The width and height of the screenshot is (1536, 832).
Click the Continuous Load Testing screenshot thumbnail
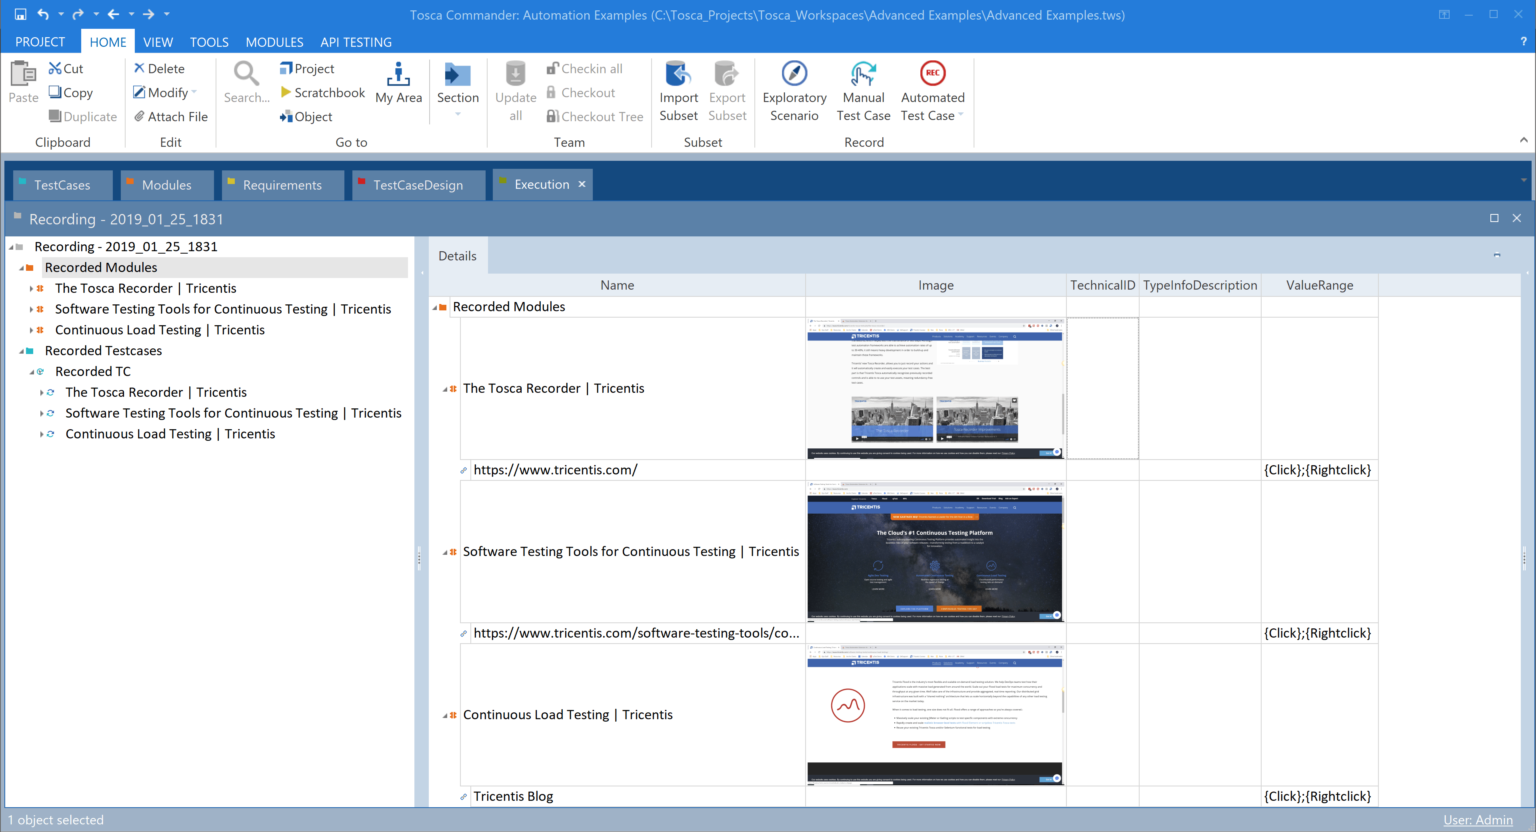(934, 713)
